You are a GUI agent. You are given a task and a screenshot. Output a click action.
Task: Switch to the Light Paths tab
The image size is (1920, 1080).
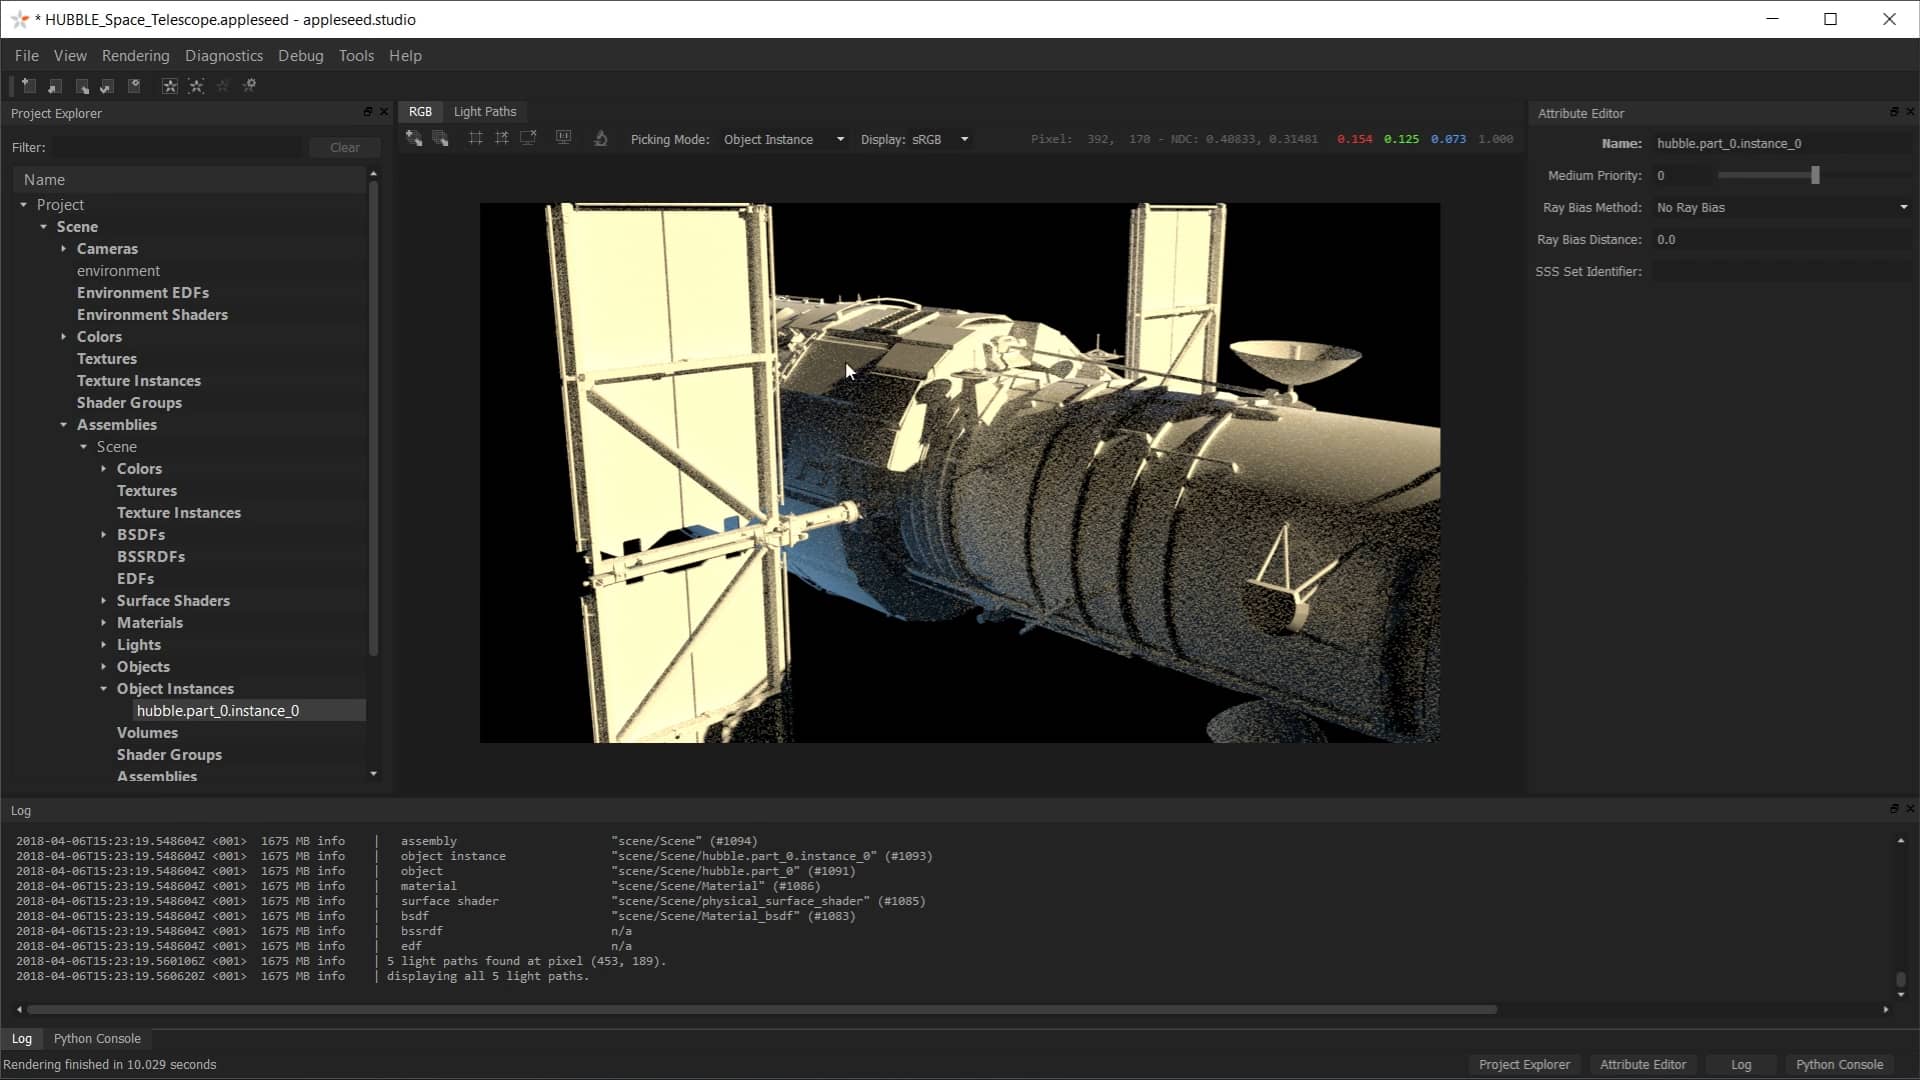coord(485,112)
